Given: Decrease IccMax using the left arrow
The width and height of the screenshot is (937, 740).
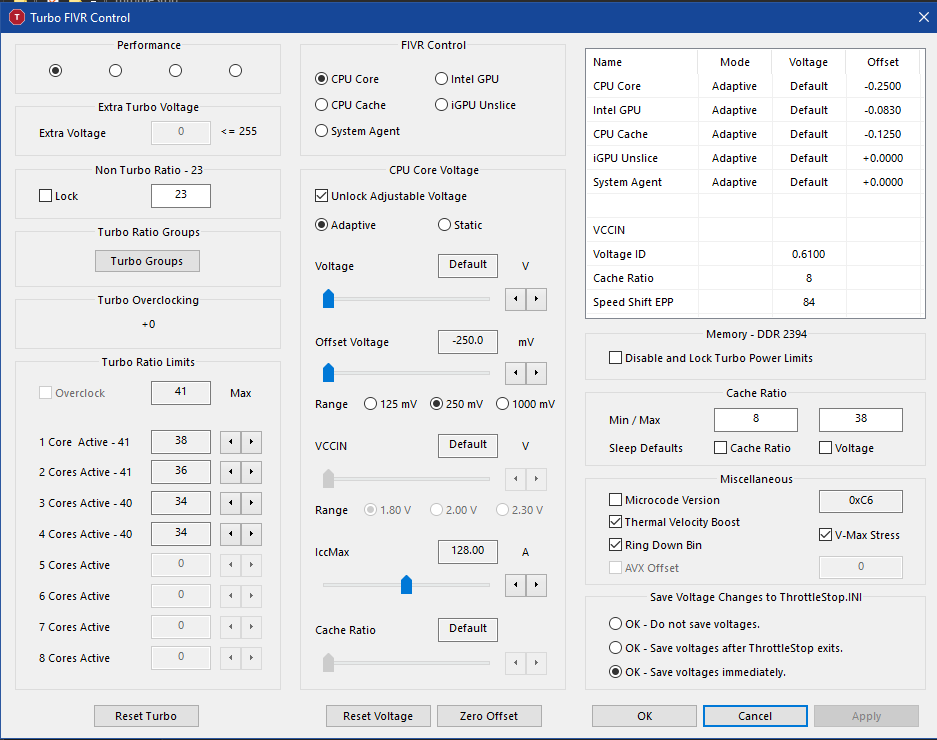Looking at the screenshot, I should click(516, 585).
